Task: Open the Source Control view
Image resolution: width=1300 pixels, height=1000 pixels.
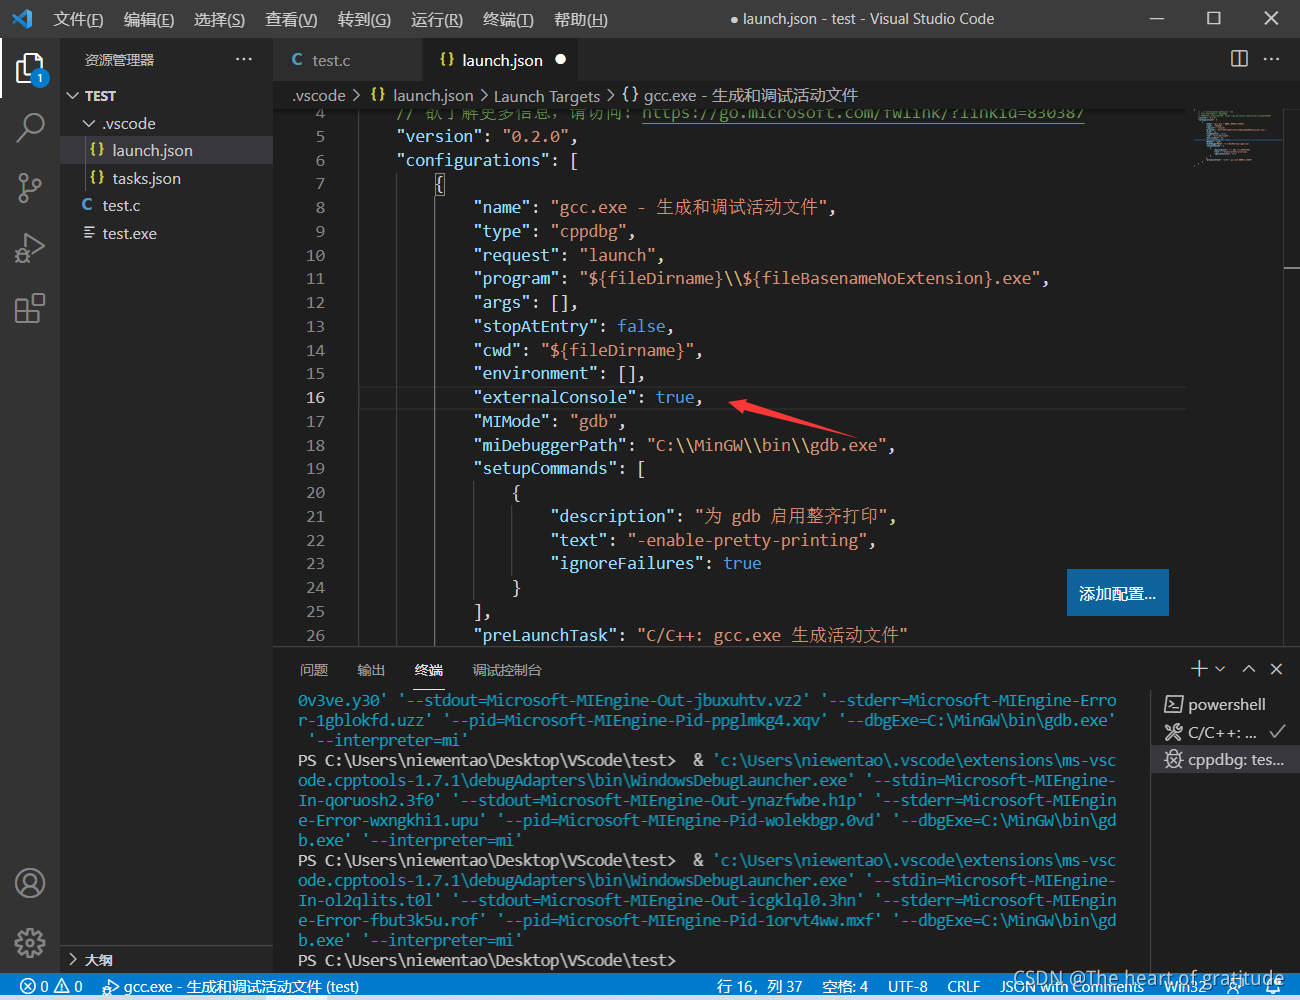Action: coord(30,187)
